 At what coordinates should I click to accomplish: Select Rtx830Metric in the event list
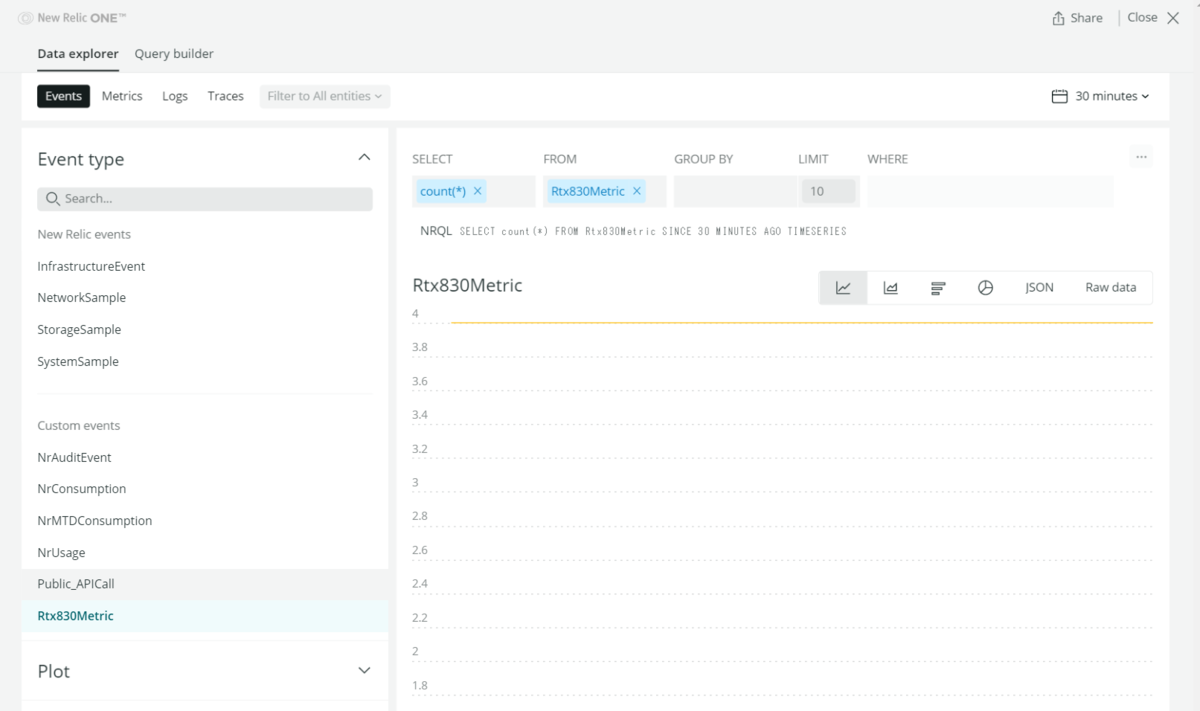point(205,616)
